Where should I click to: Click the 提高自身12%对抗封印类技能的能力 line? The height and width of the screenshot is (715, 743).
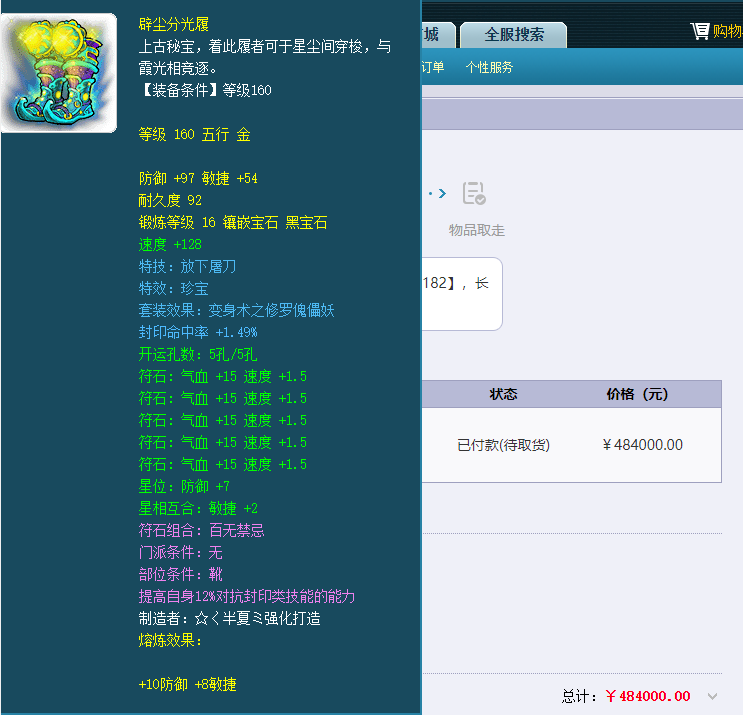pyautogui.click(x=246, y=597)
